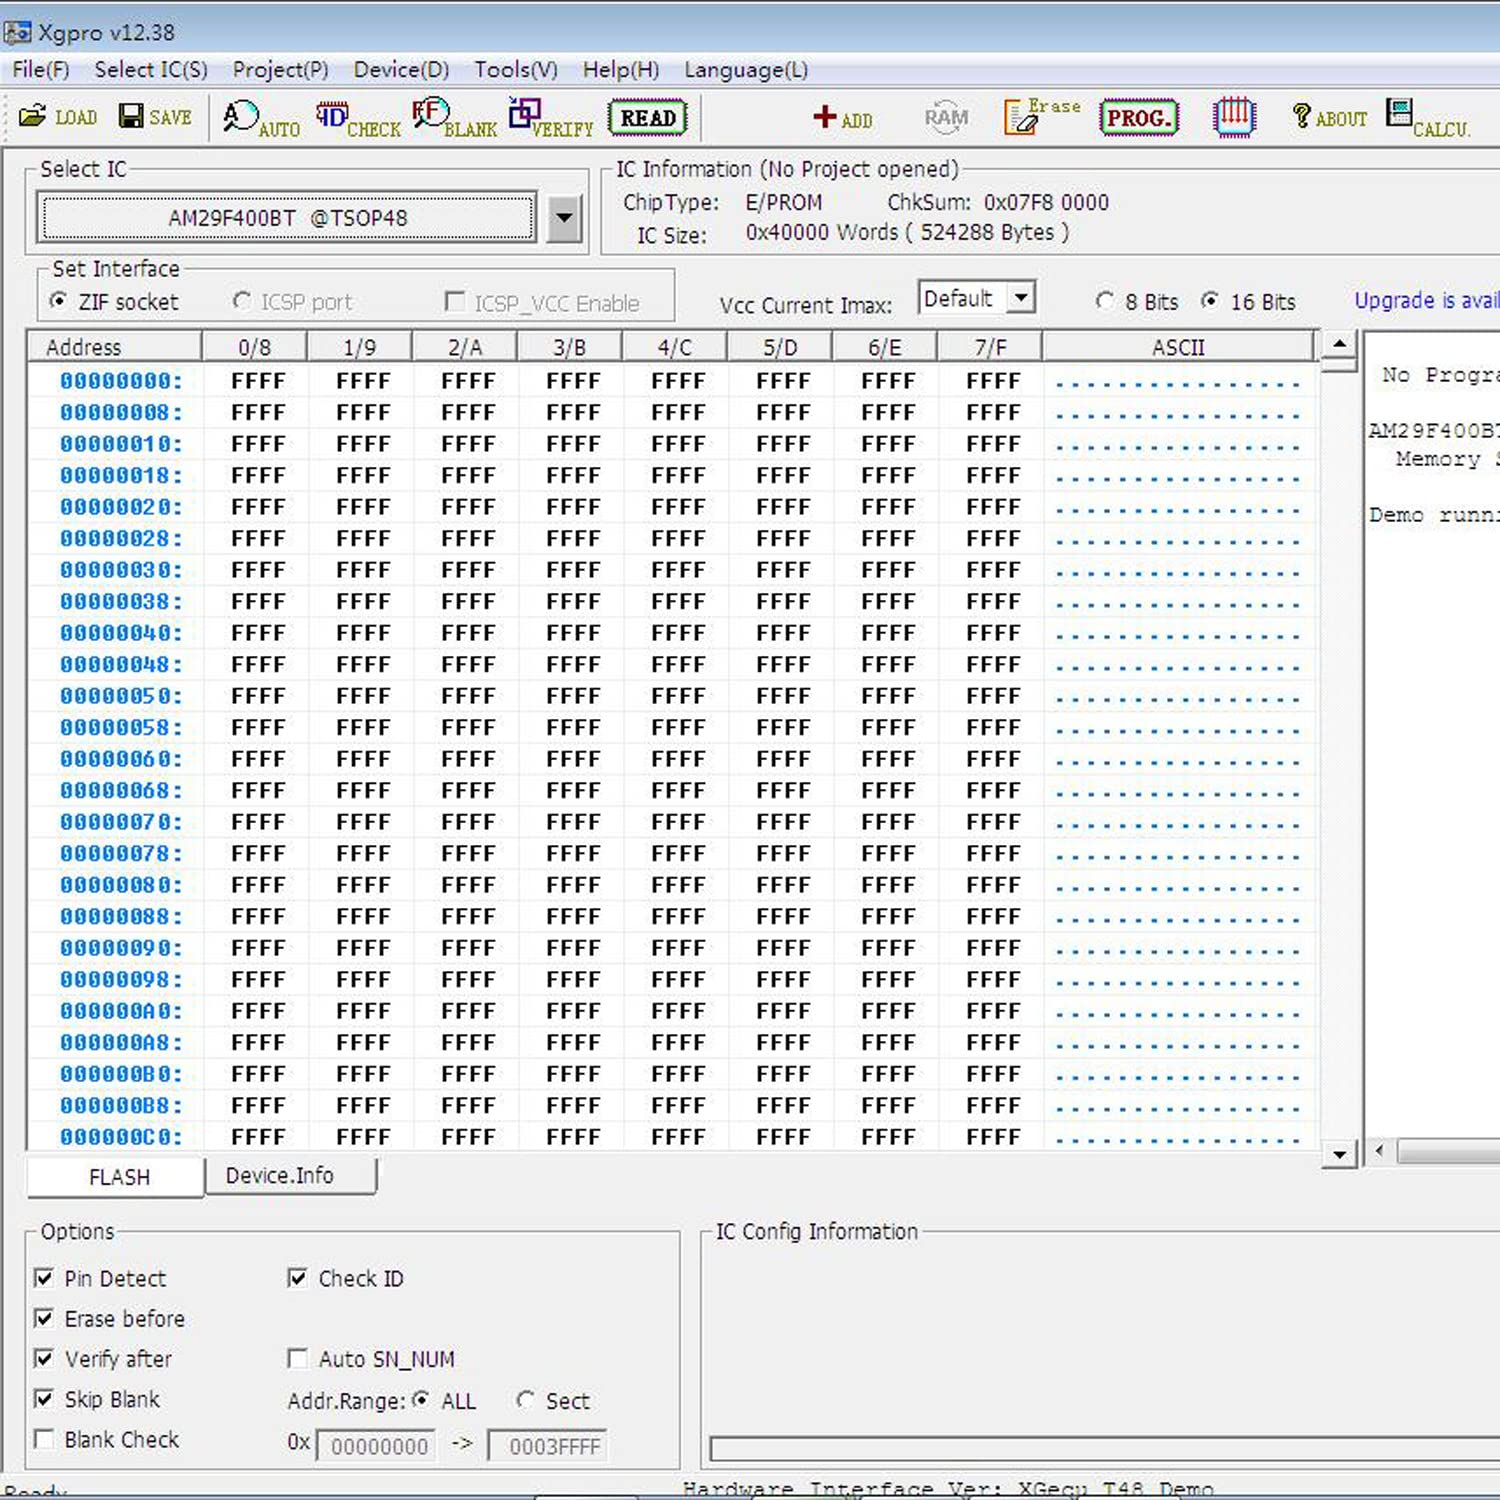Click the VERIFY toolbar icon
1500x1500 pixels.
pos(549,119)
